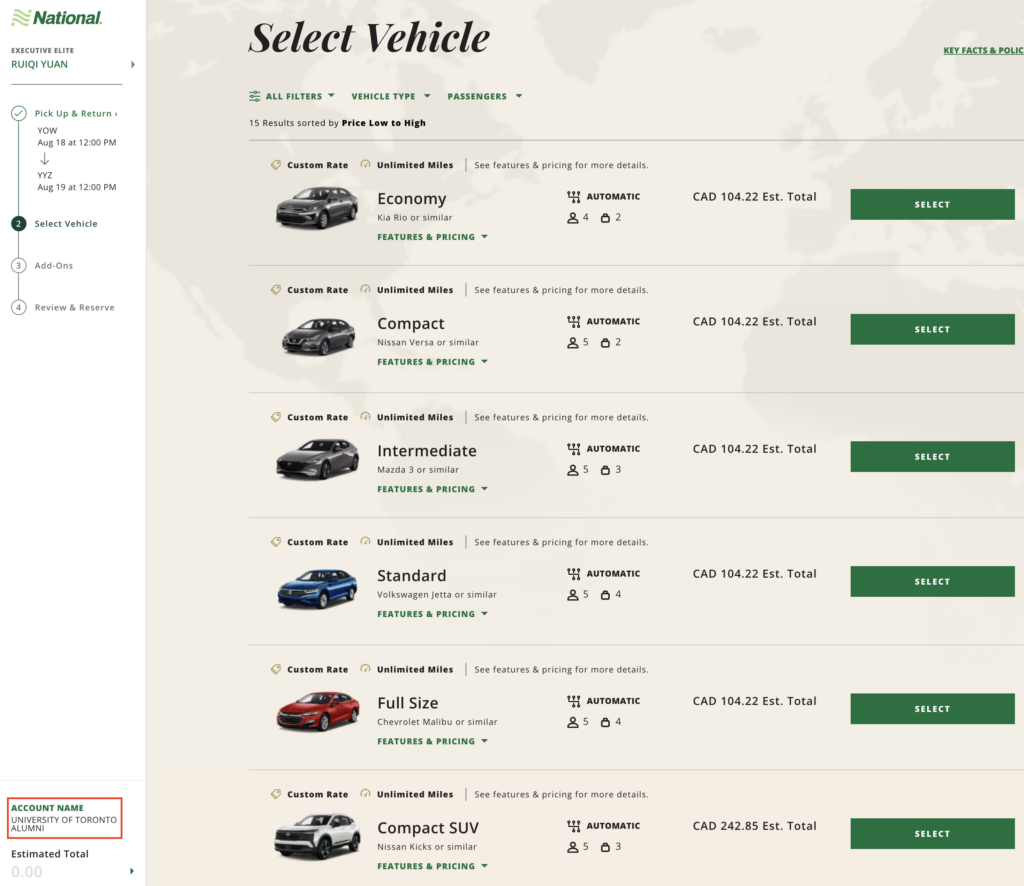
Task: Click the step 4 Review circle
Action: pyautogui.click(x=18, y=307)
